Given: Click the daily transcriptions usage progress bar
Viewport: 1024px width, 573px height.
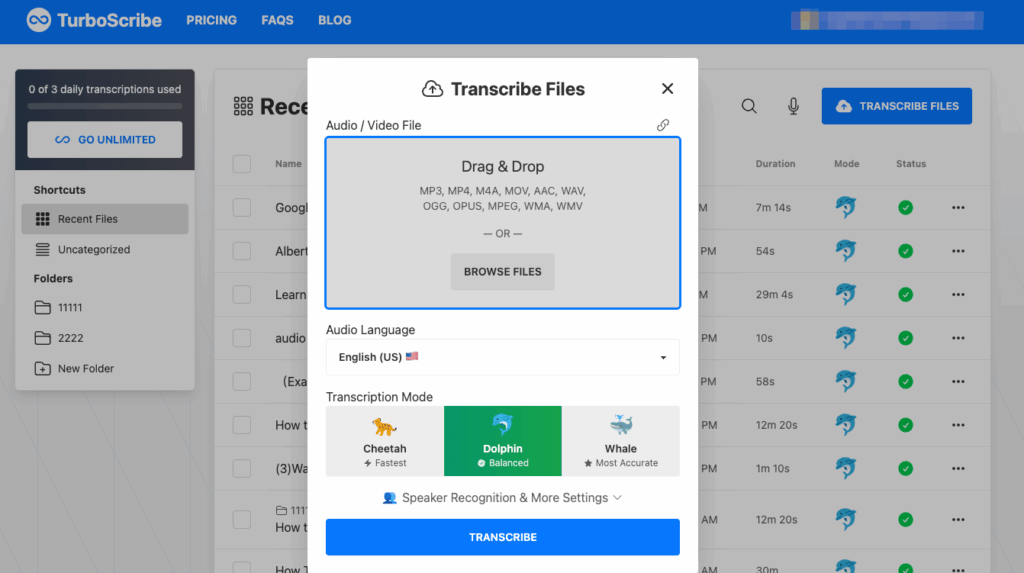Looking at the screenshot, I should (x=105, y=106).
